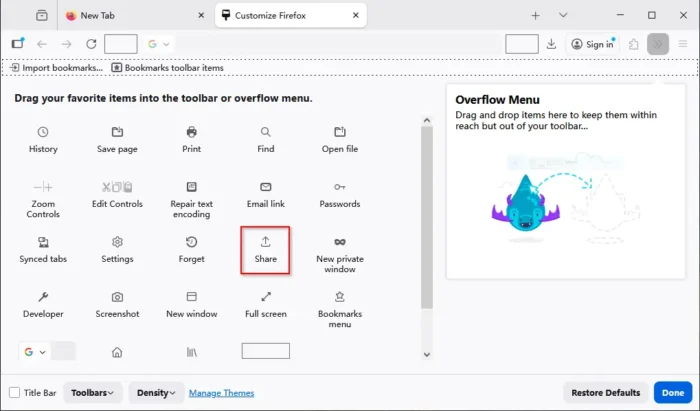The height and width of the screenshot is (411, 700).
Task: Click the Print icon
Action: 191,133
